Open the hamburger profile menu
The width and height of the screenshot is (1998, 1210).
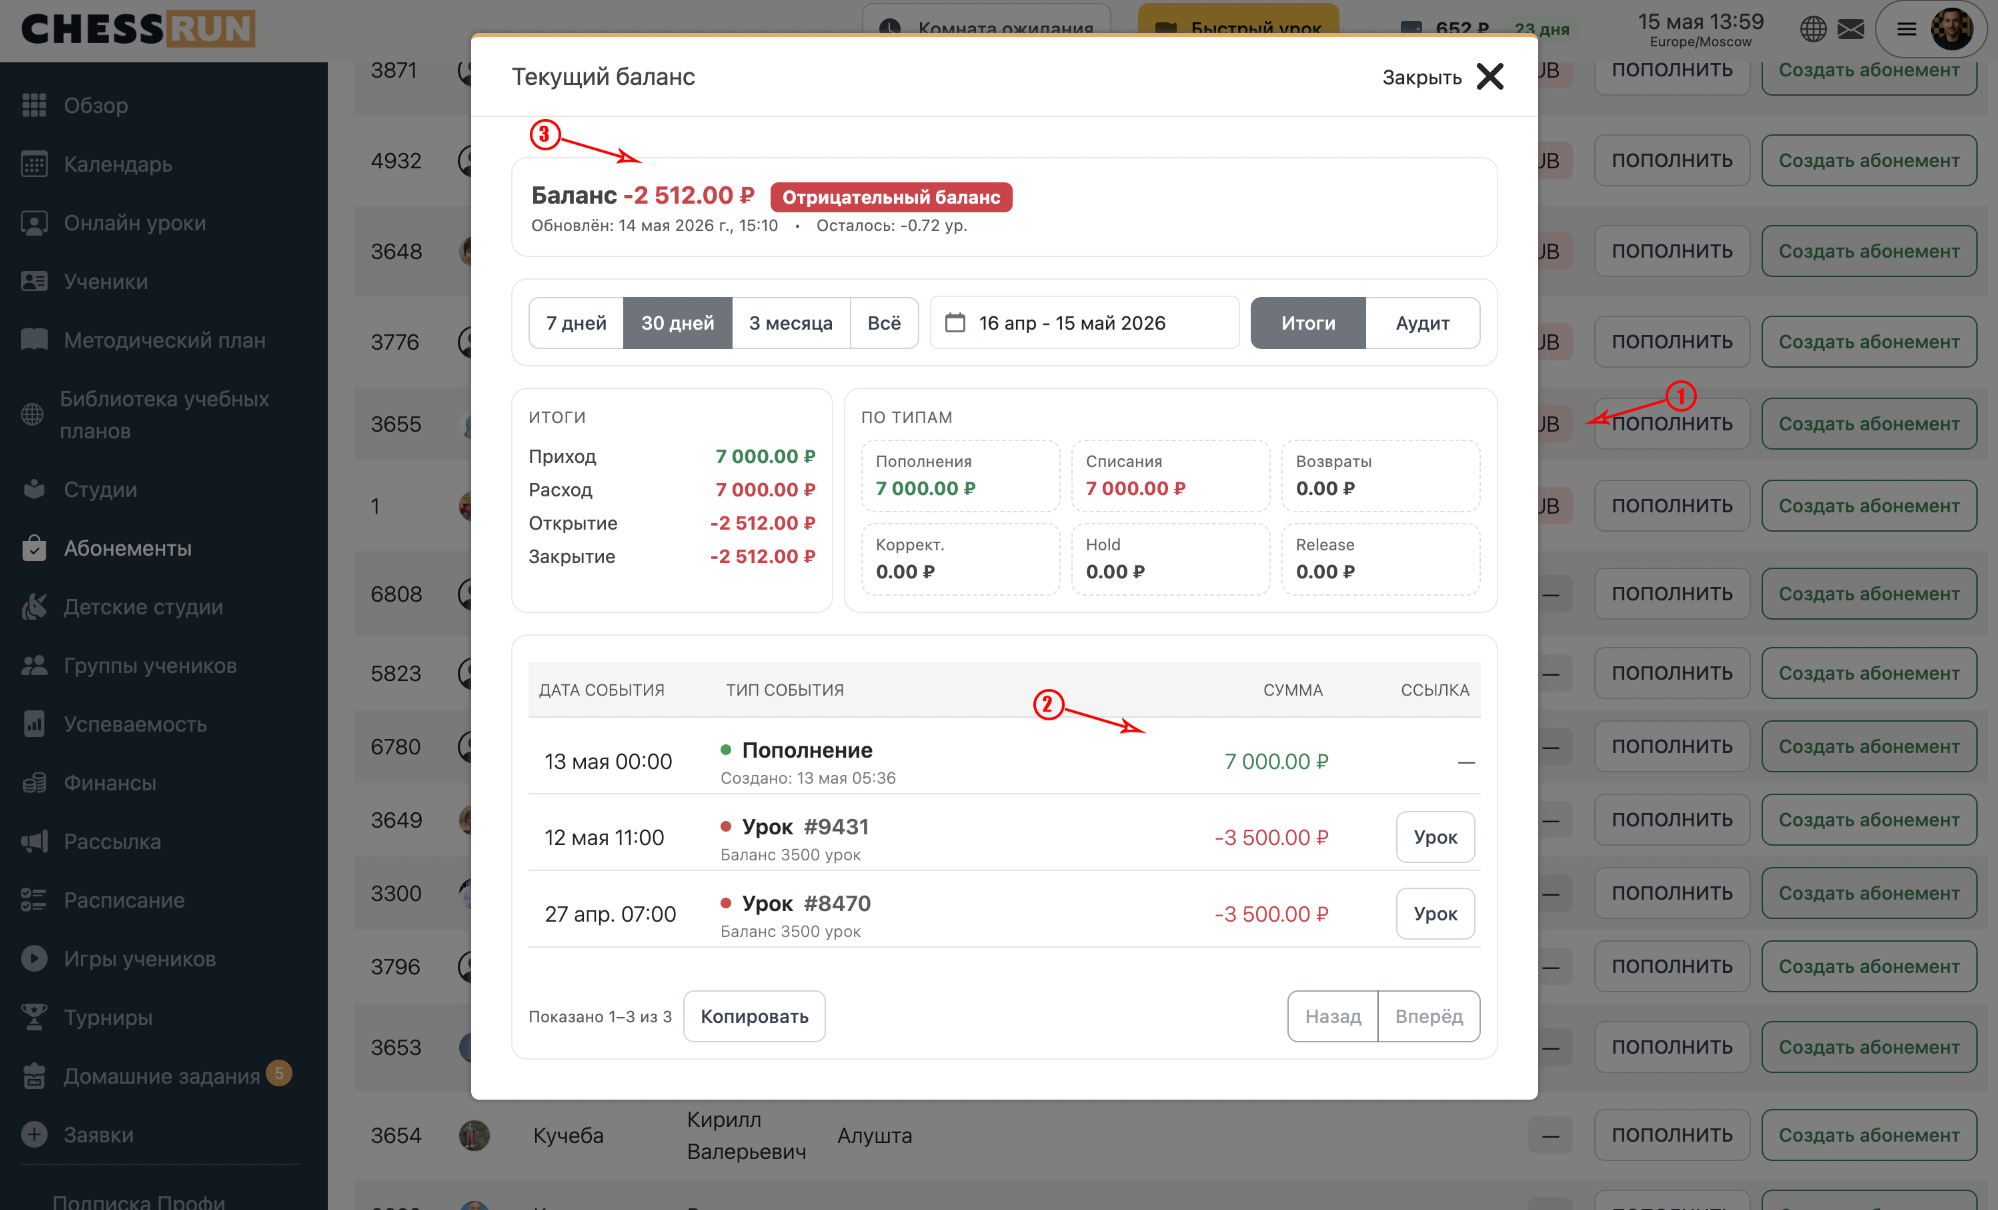click(1907, 29)
